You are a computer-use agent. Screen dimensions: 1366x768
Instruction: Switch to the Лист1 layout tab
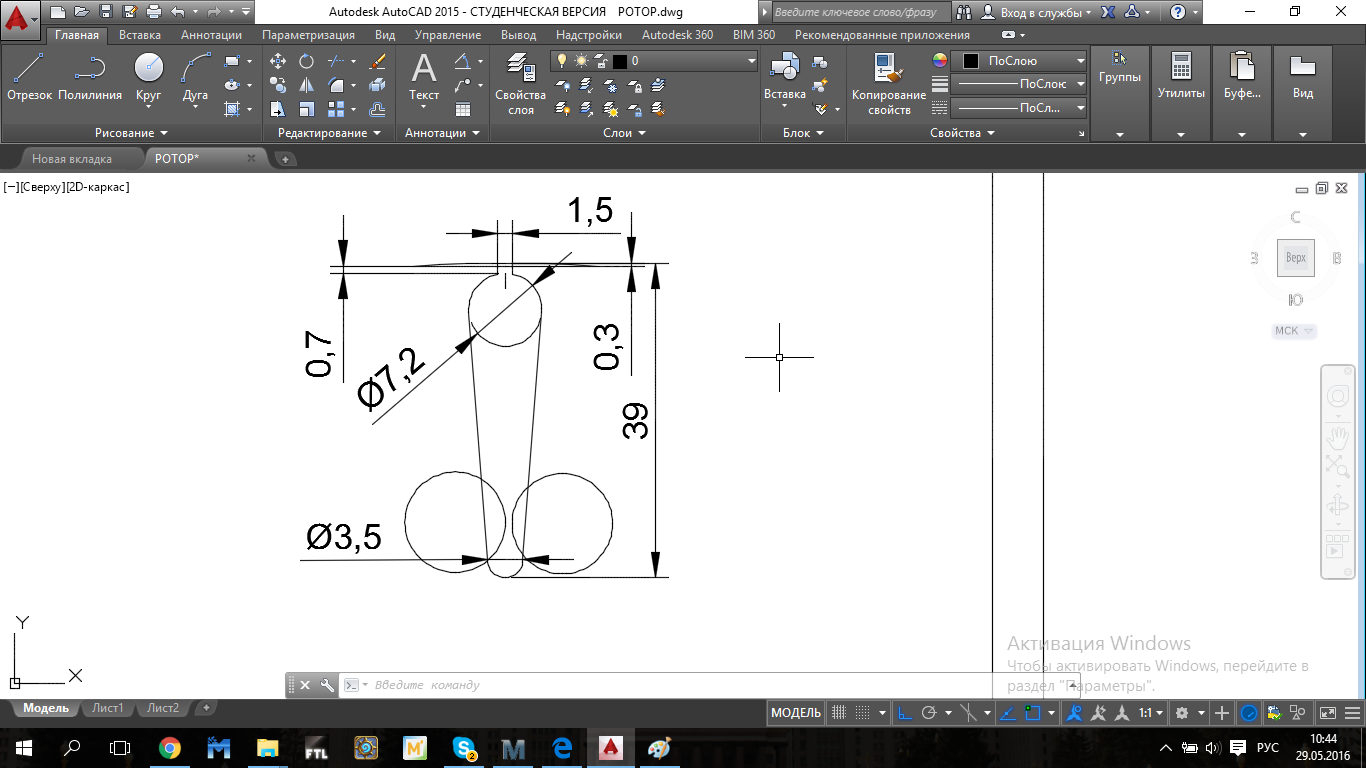[x=108, y=708]
